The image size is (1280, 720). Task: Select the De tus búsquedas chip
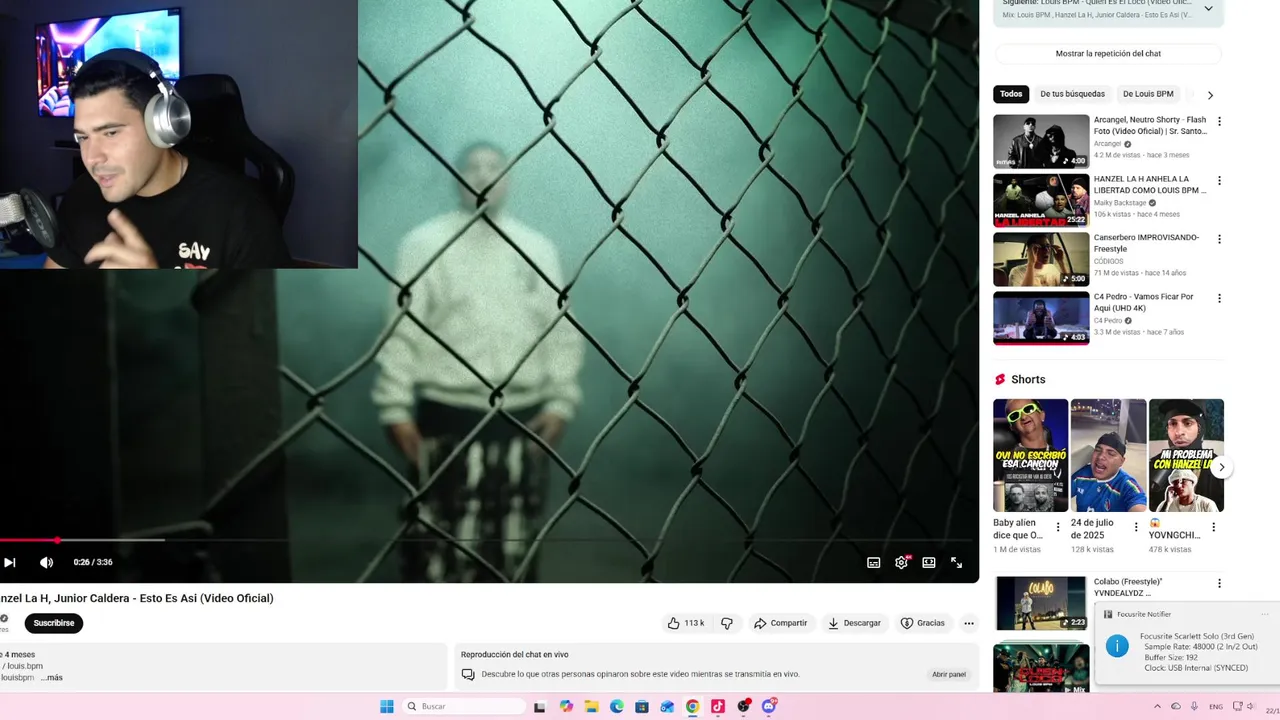click(x=1072, y=94)
